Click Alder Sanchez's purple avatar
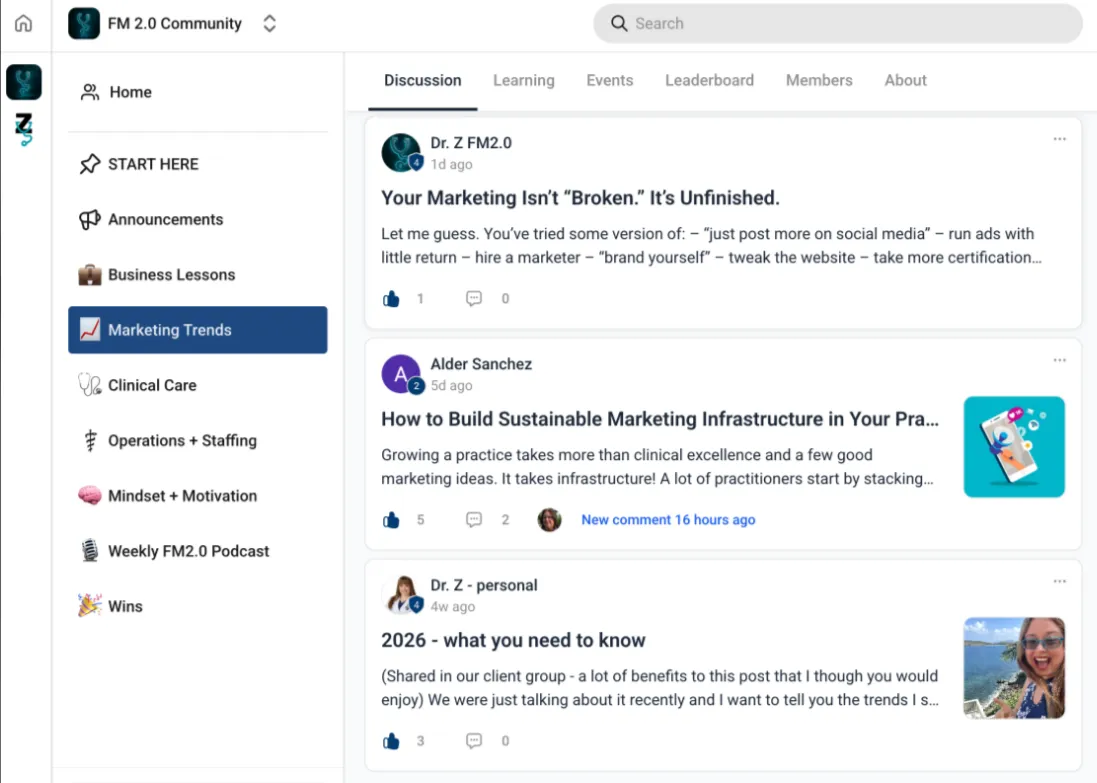This screenshot has height=783, width=1097. click(x=401, y=374)
